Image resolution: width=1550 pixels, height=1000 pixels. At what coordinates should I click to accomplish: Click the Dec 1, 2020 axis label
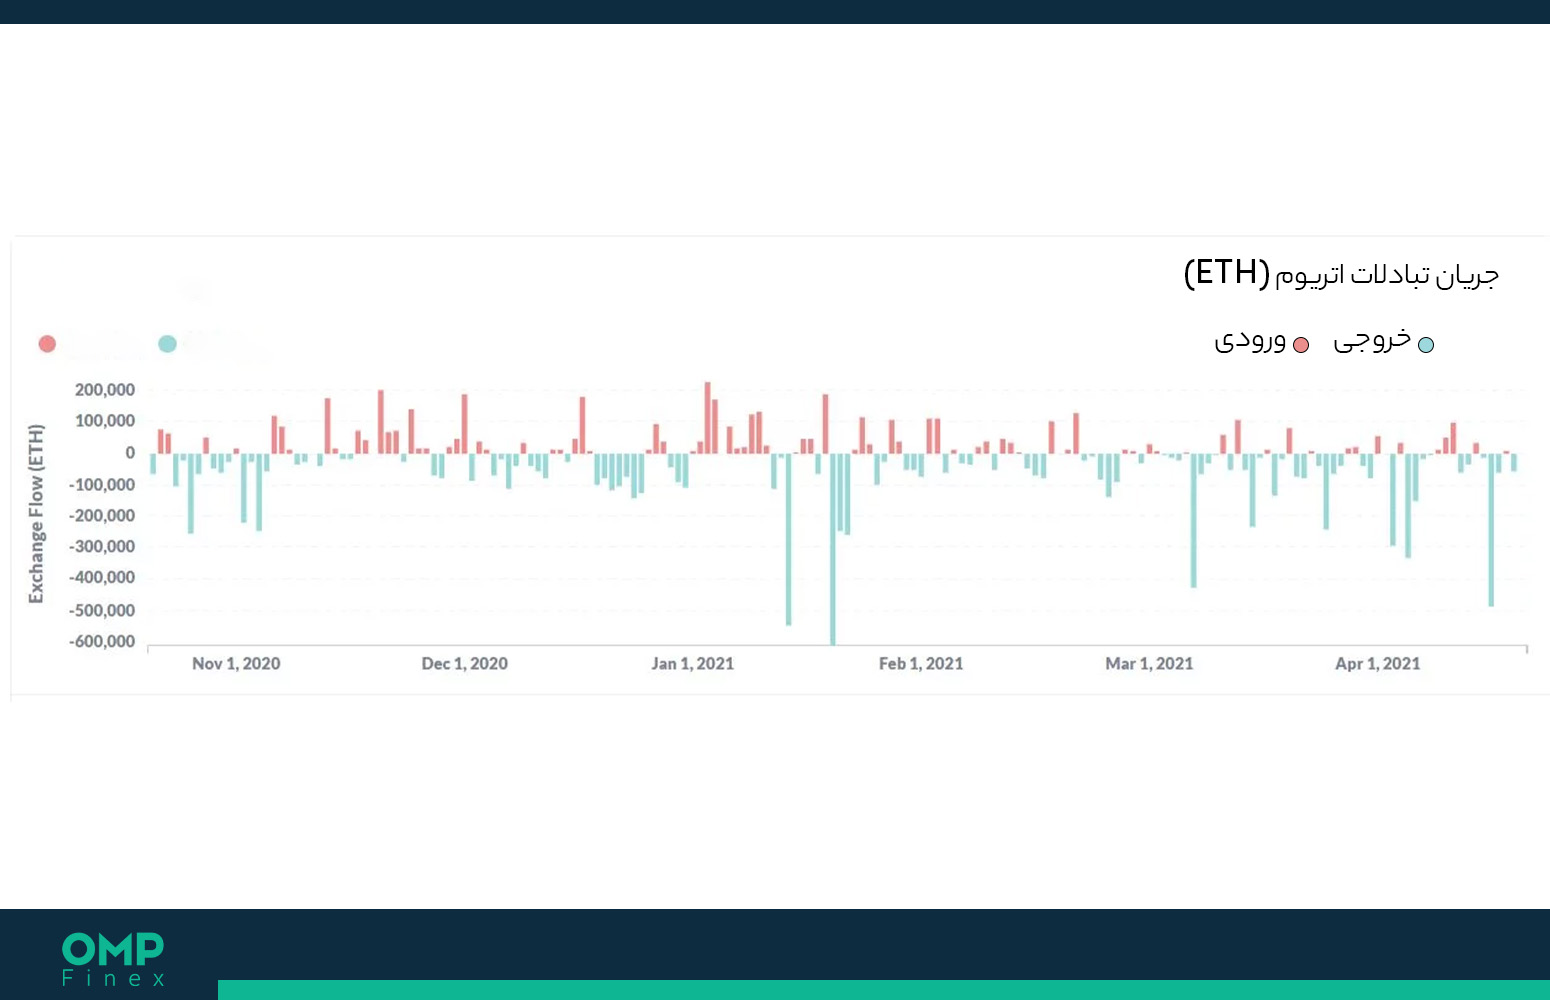(x=465, y=664)
